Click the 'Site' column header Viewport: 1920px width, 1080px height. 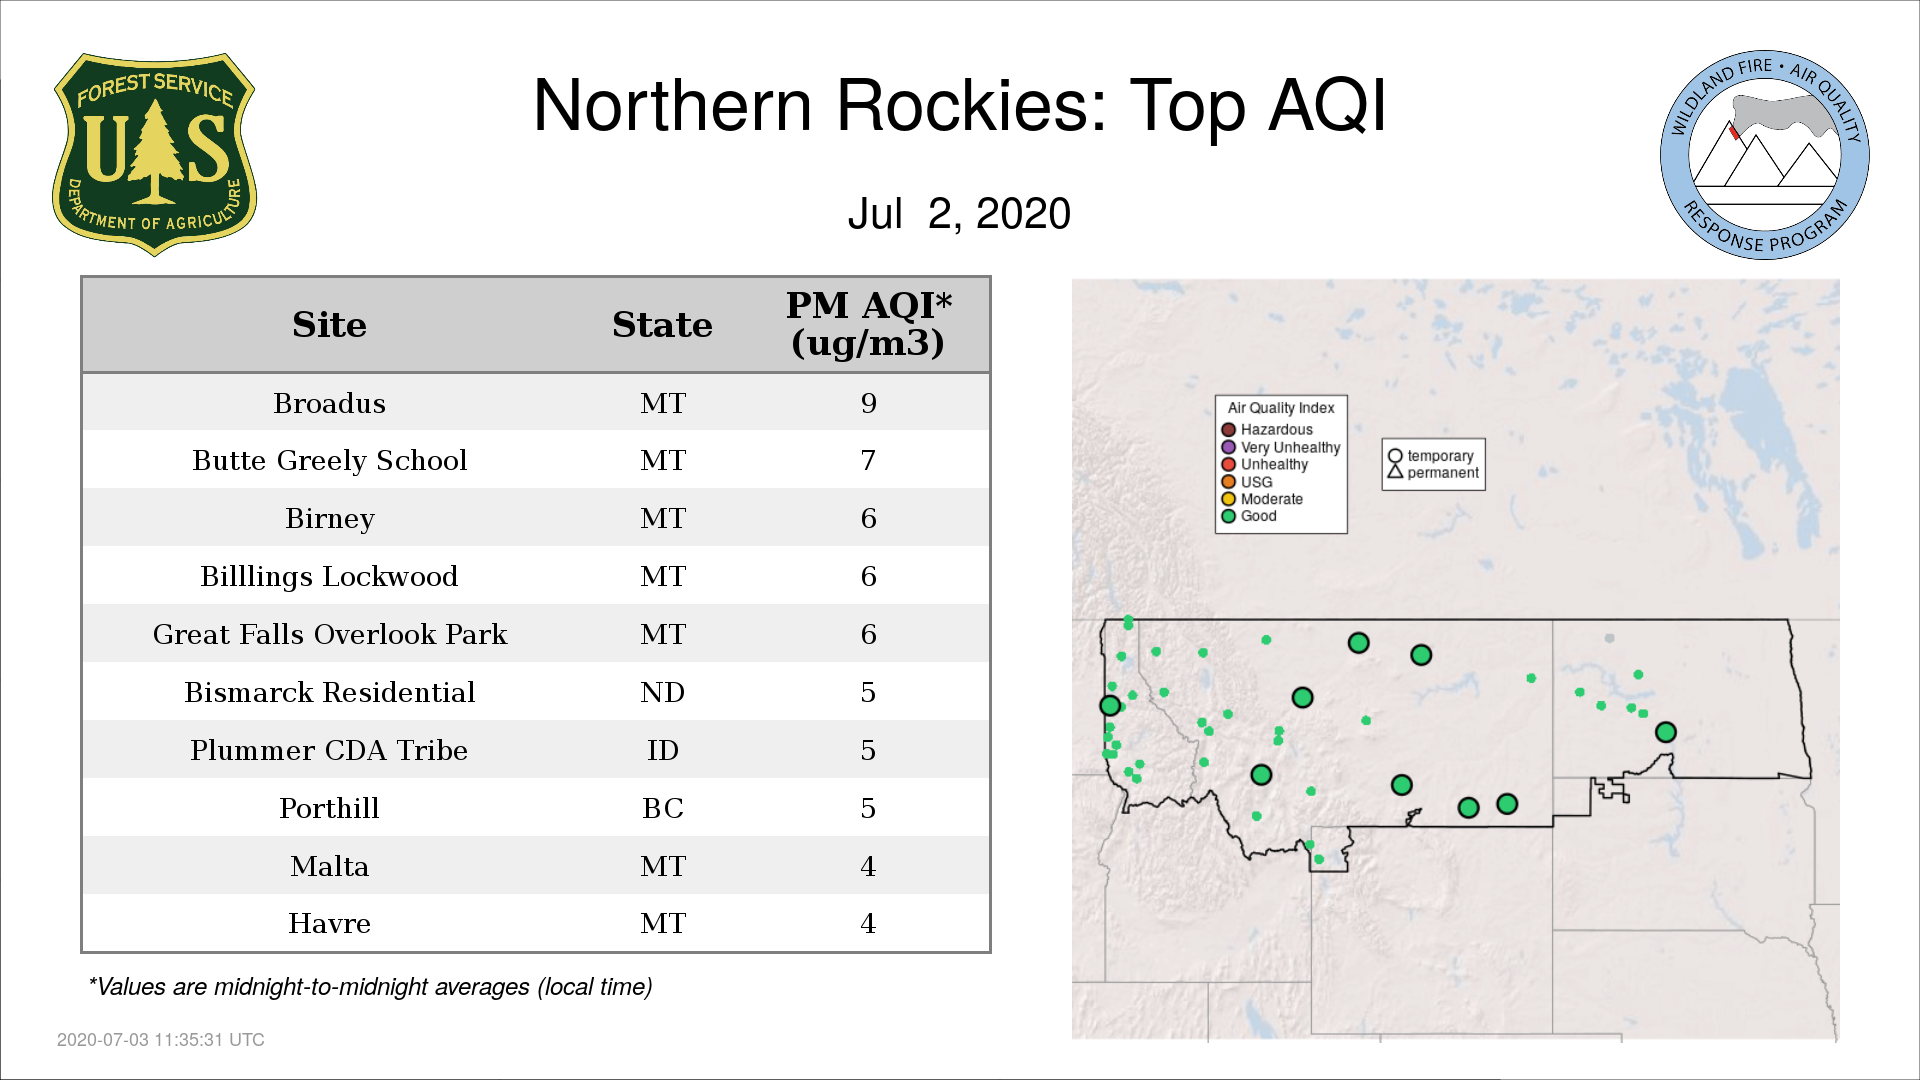[330, 325]
